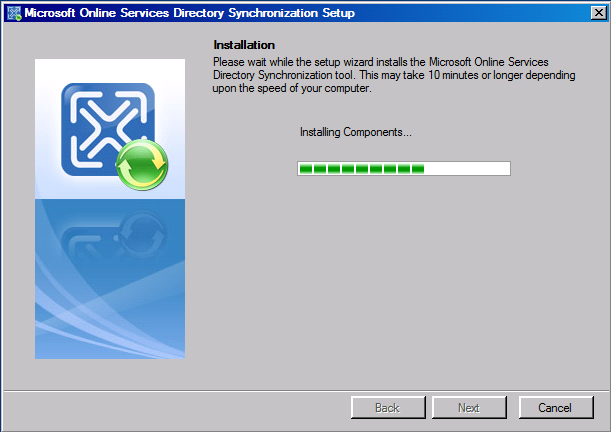Click the window title text
This screenshot has height=432, width=611.
[x=189, y=13]
